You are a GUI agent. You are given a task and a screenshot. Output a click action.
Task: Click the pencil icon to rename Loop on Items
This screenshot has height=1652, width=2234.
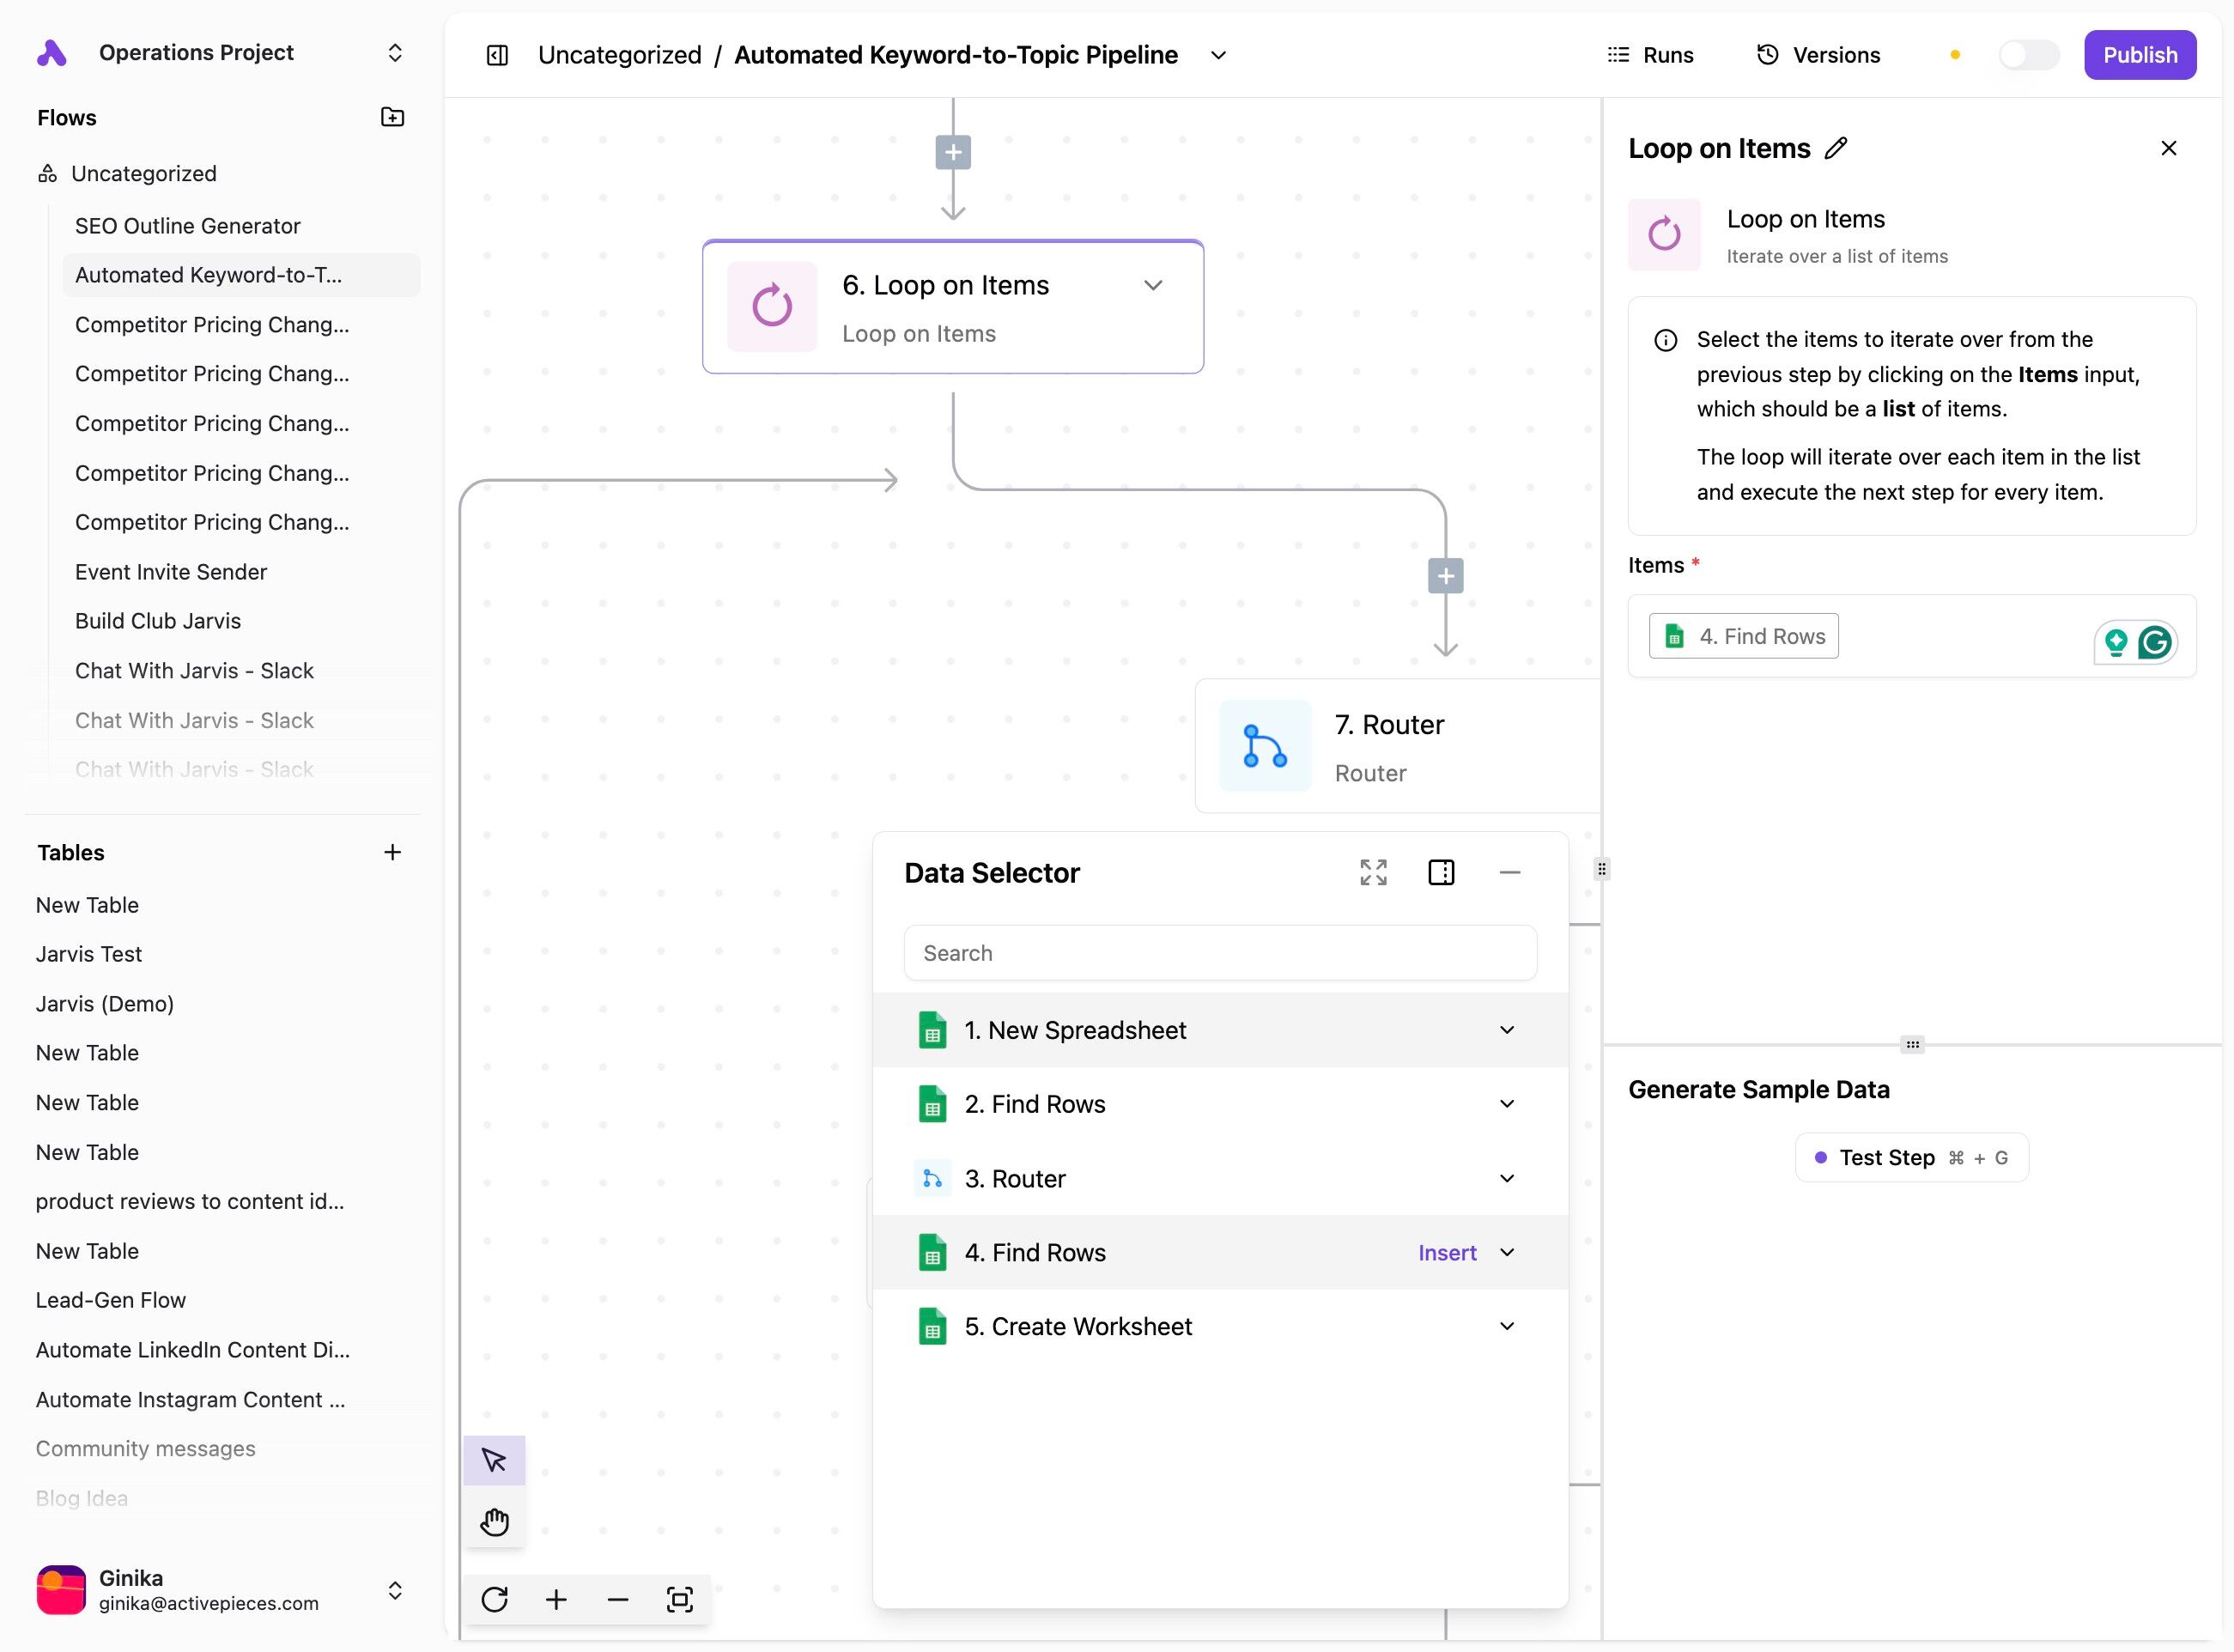(1836, 148)
